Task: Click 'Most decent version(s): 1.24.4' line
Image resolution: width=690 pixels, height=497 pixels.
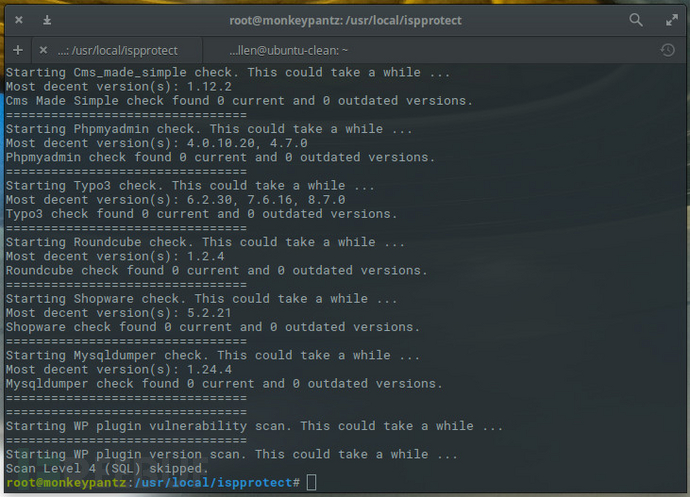Action: [118, 369]
